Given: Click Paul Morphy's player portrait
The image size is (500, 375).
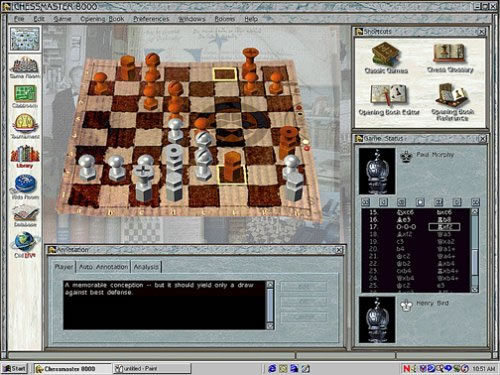Looking at the screenshot, I should tap(377, 171).
